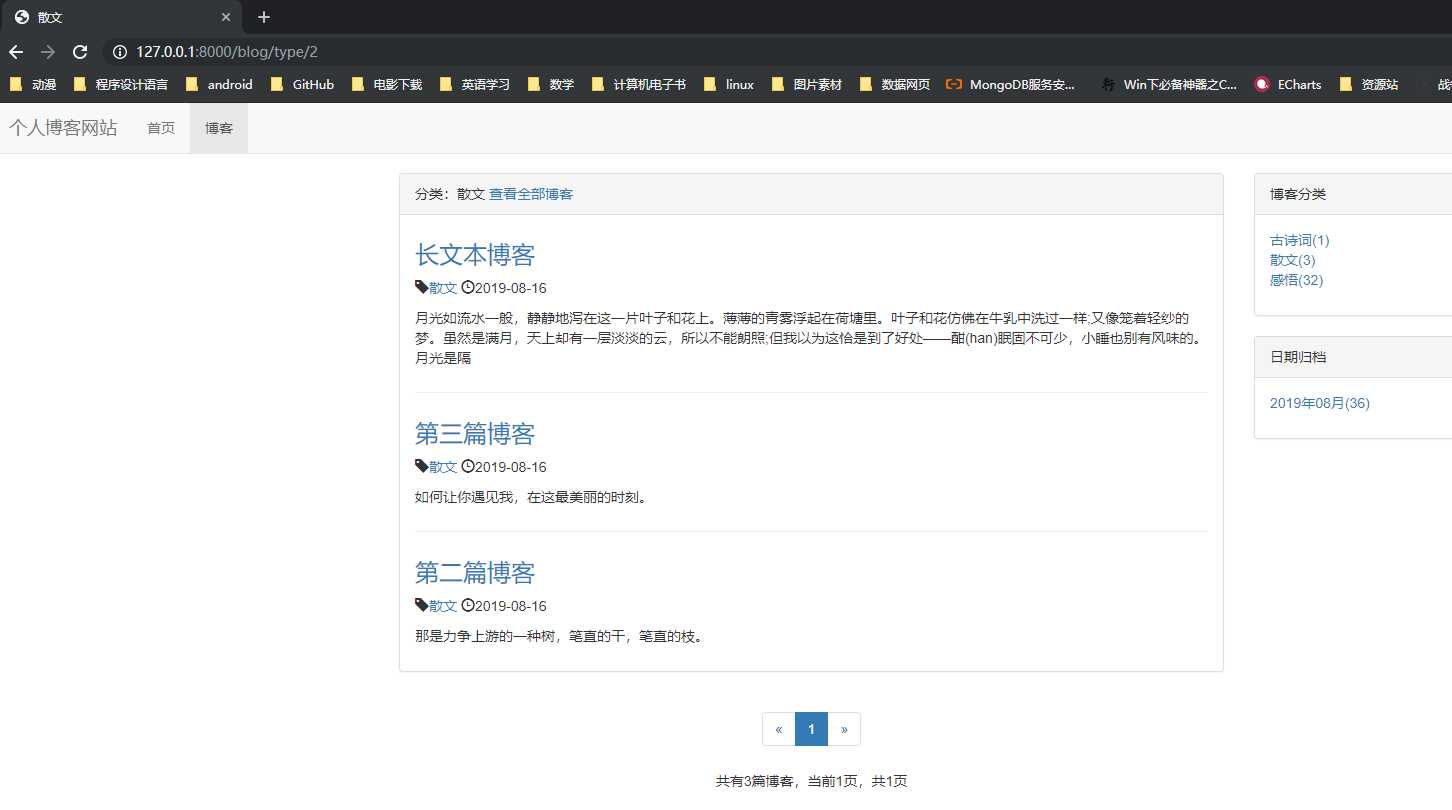The width and height of the screenshot is (1452, 810).
Task: Close the 散文 browser tab
Action: point(226,17)
